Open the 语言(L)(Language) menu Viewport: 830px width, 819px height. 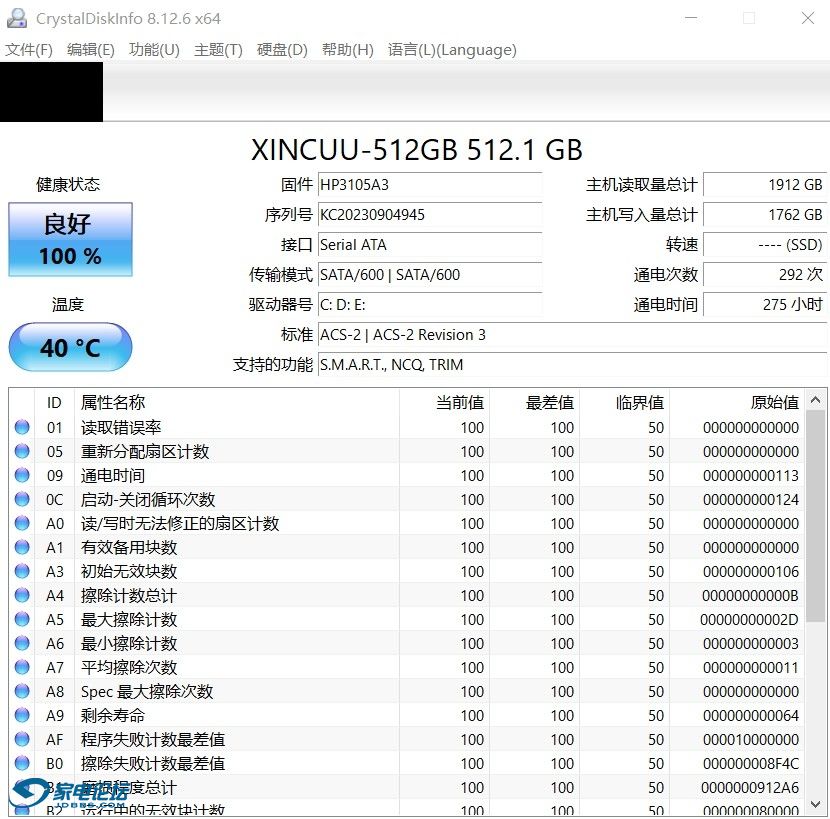tap(452, 50)
